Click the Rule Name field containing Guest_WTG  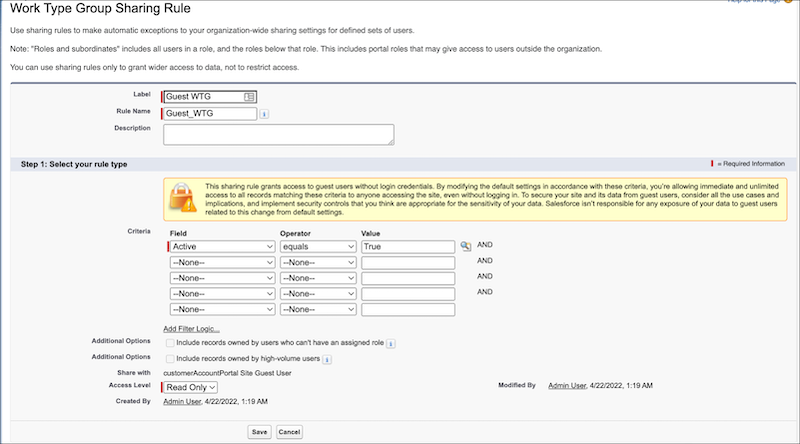point(210,114)
